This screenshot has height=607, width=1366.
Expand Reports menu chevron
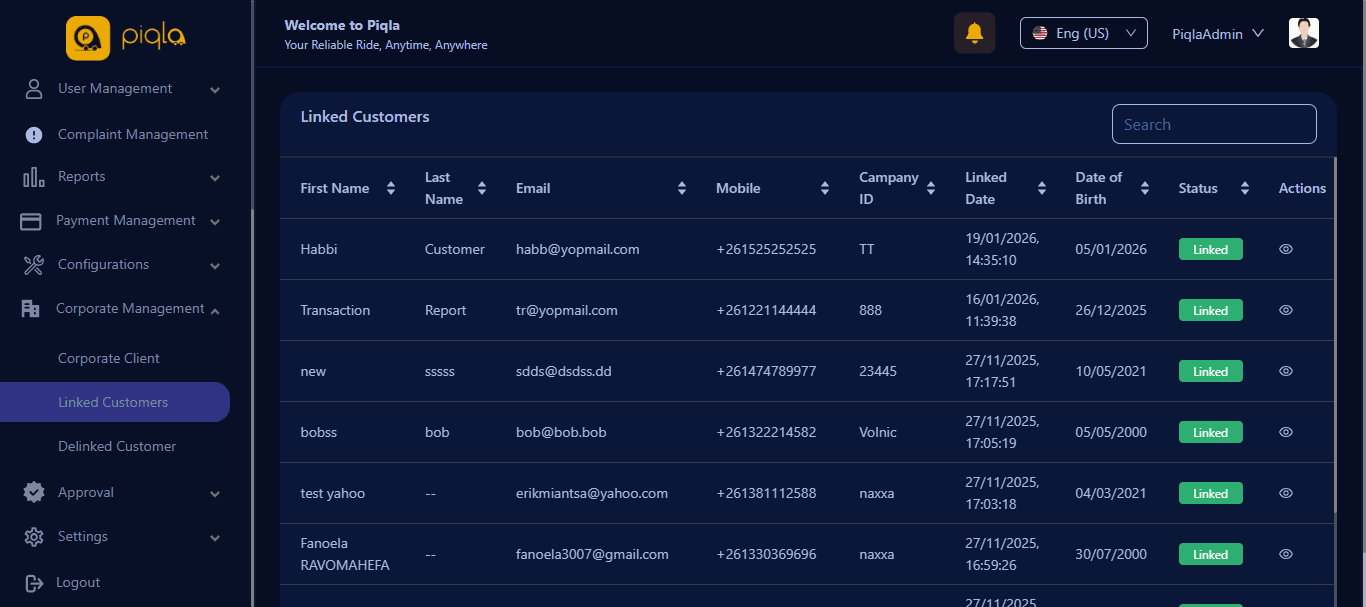click(215, 178)
